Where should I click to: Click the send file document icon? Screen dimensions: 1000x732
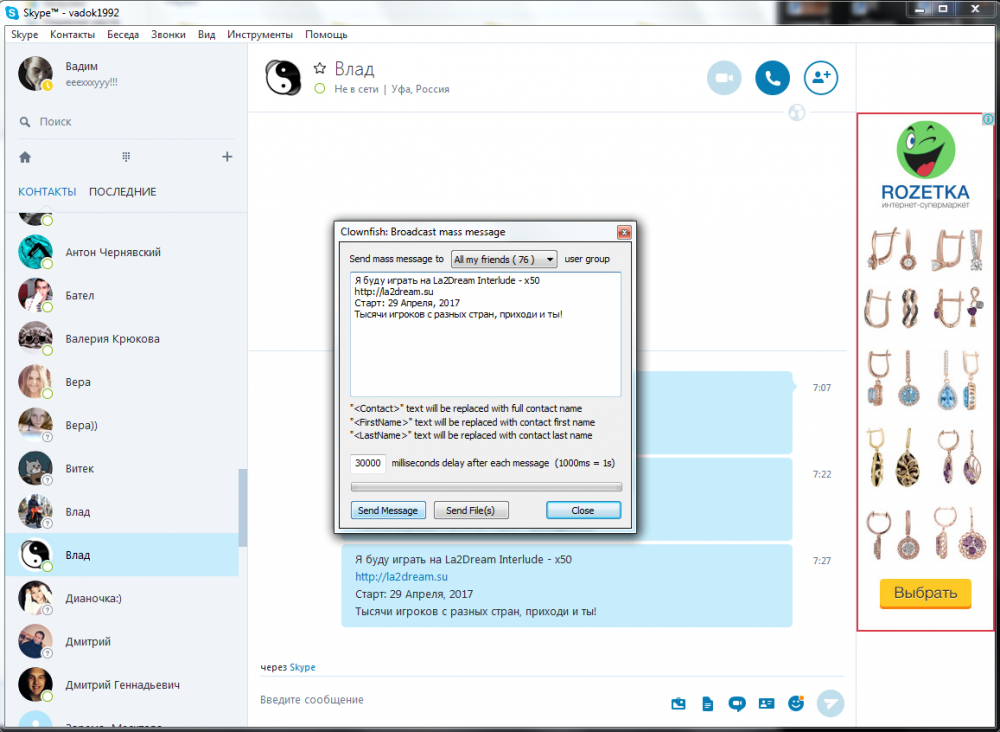pos(708,704)
